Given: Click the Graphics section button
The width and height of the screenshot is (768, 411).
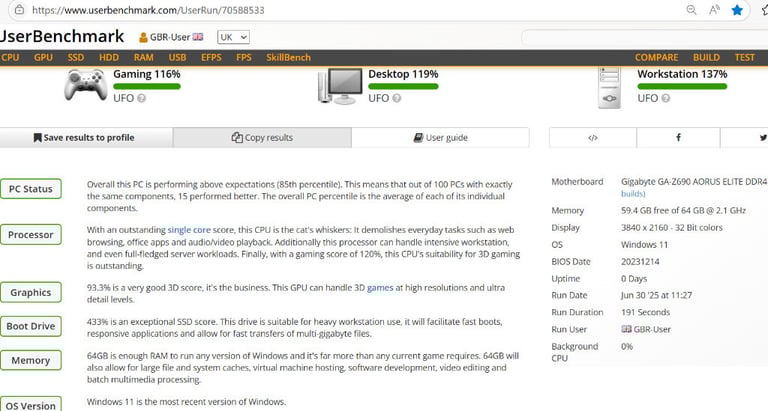Looking at the screenshot, I should [x=31, y=292].
